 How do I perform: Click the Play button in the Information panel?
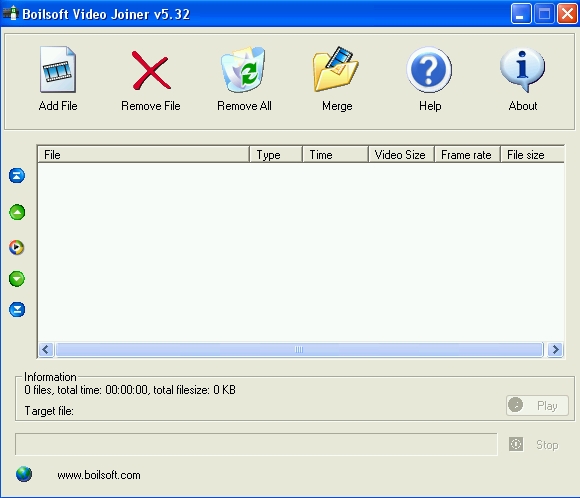(537, 406)
